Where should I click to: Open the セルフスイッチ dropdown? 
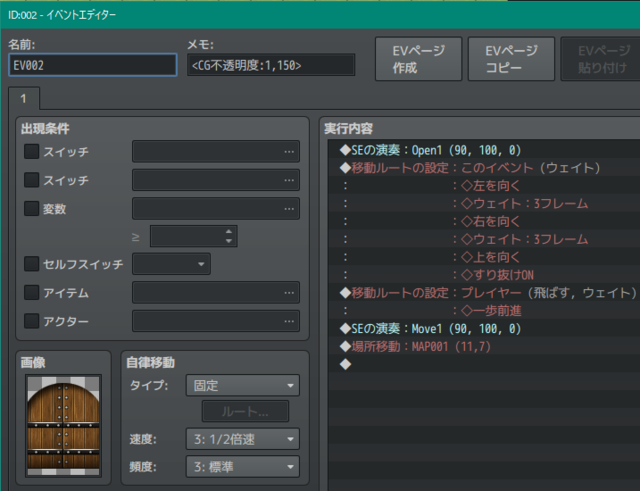pyautogui.click(x=171, y=264)
